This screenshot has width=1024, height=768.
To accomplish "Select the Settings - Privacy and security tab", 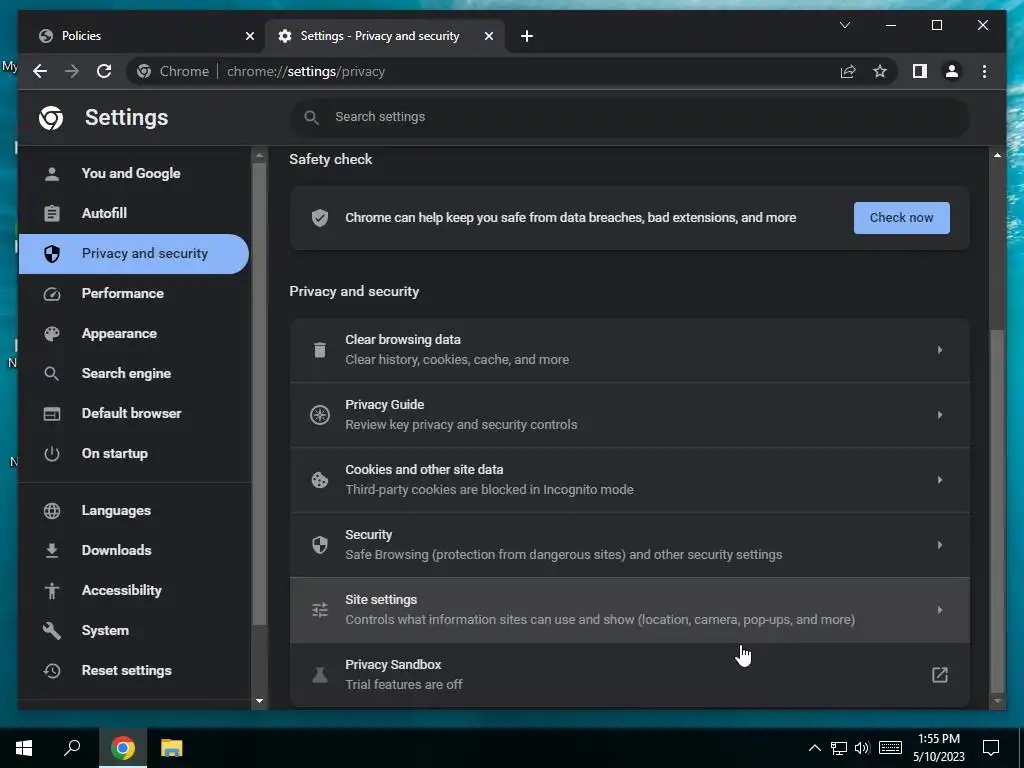I will point(385,36).
